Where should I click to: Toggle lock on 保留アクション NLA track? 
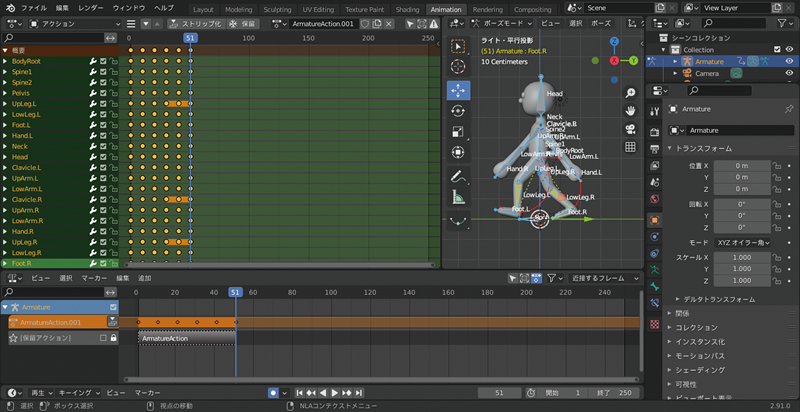(113, 338)
